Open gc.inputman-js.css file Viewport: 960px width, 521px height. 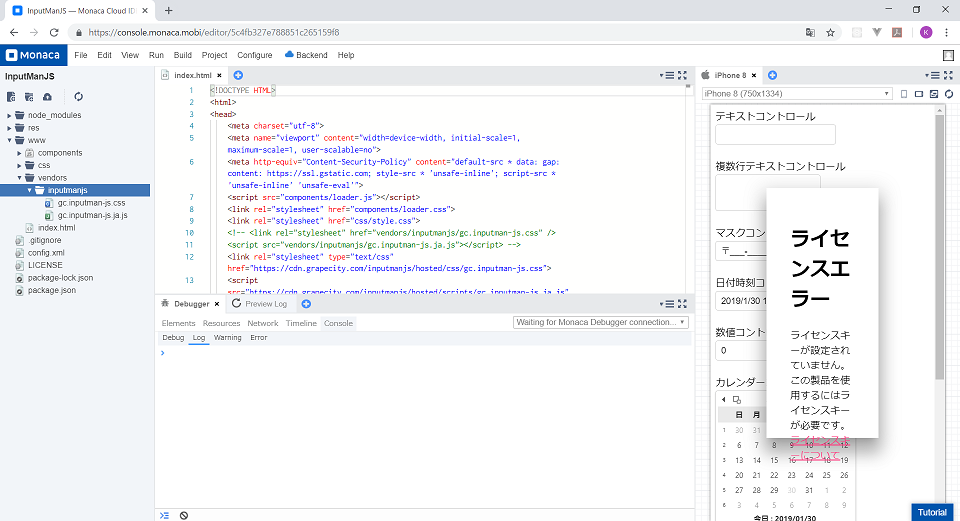coord(91,203)
